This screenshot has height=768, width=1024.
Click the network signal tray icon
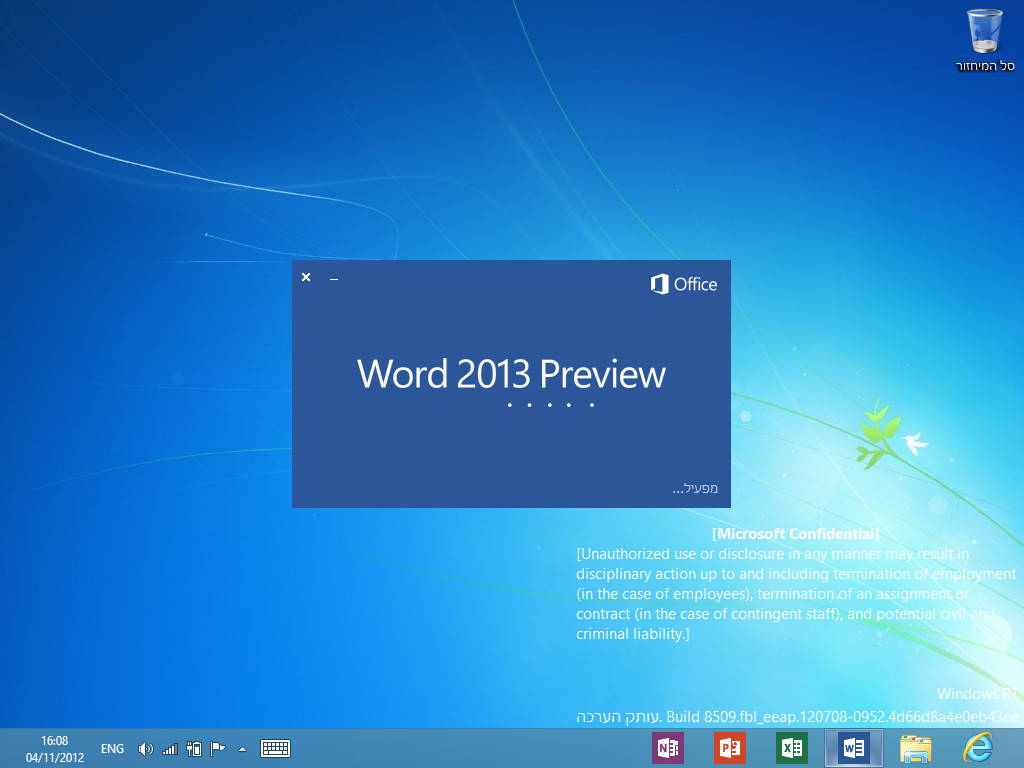(x=170, y=748)
